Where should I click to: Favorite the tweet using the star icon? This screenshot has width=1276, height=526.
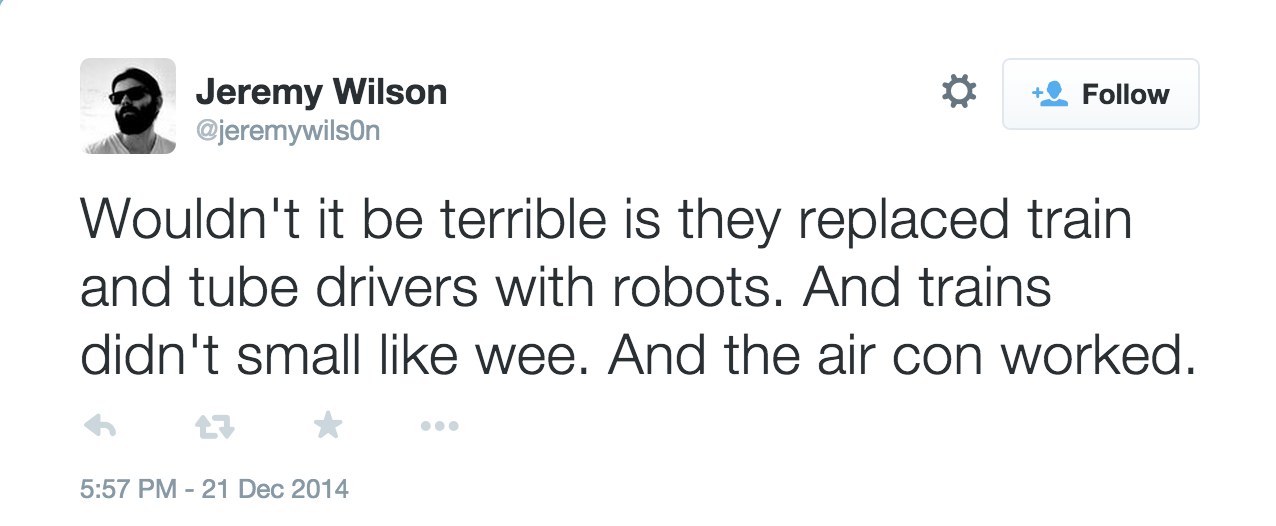pyautogui.click(x=328, y=427)
